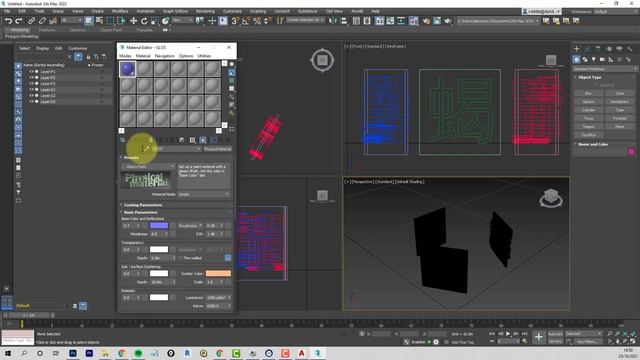Open Standard Primitives category dropdown
Image resolution: width=640 pixels, height=360 pixels.
pyautogui.click(x=604, y=69)
